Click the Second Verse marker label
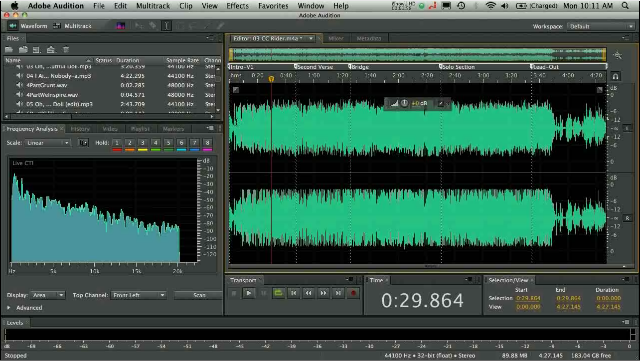This screenshot has width=640, height=361. pyautogui.click(x=315, y=67)
